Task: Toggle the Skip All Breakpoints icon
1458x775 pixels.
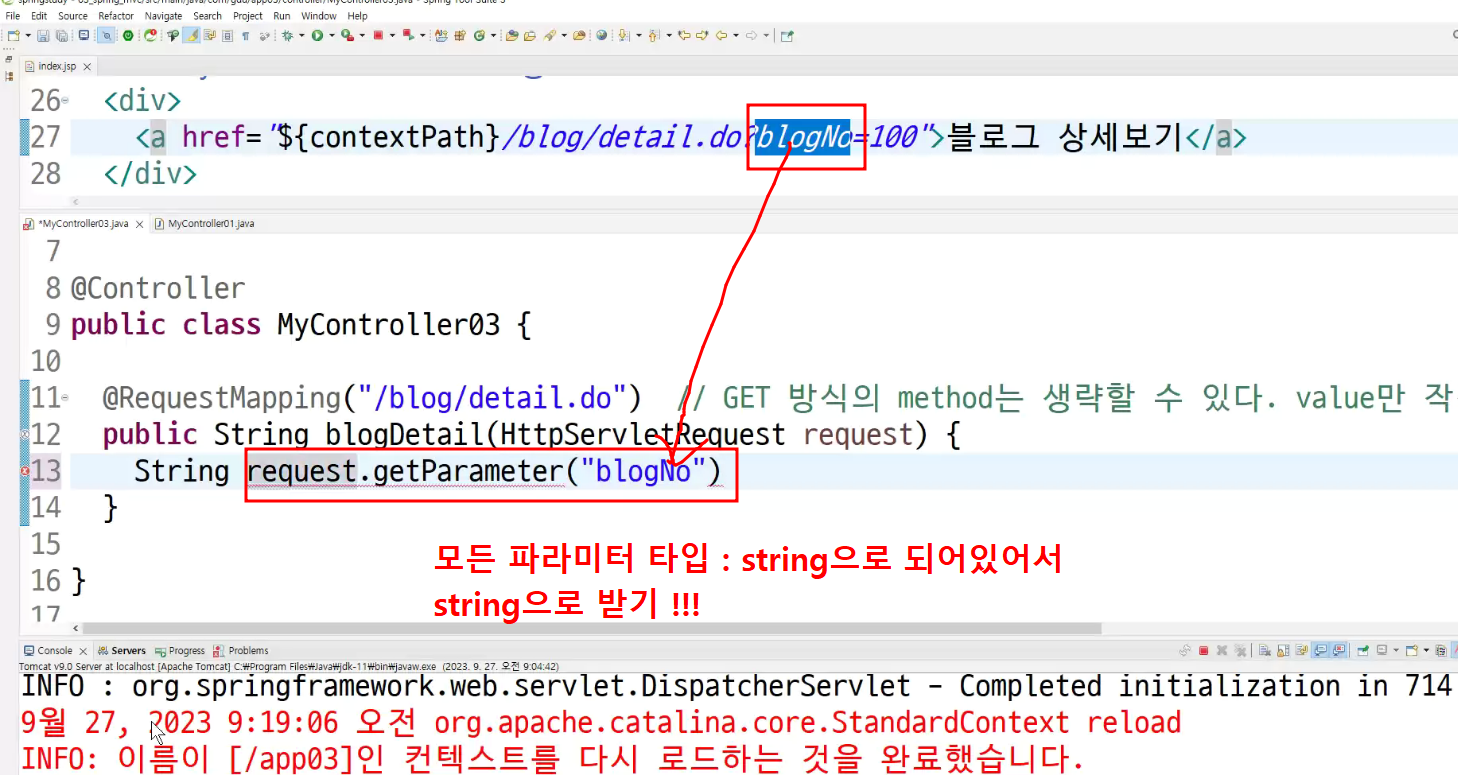Action: click(106, 35)
